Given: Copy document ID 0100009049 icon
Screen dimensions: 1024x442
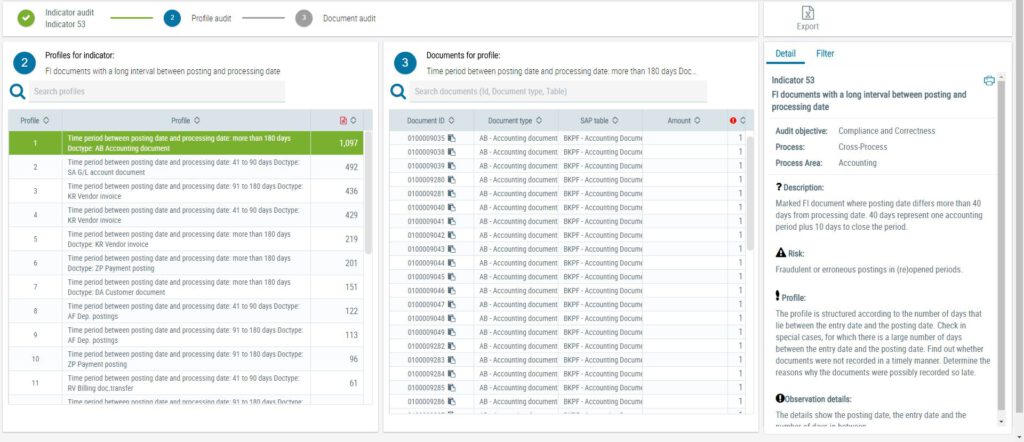Looking at the screenshot, I should [451, 332].
